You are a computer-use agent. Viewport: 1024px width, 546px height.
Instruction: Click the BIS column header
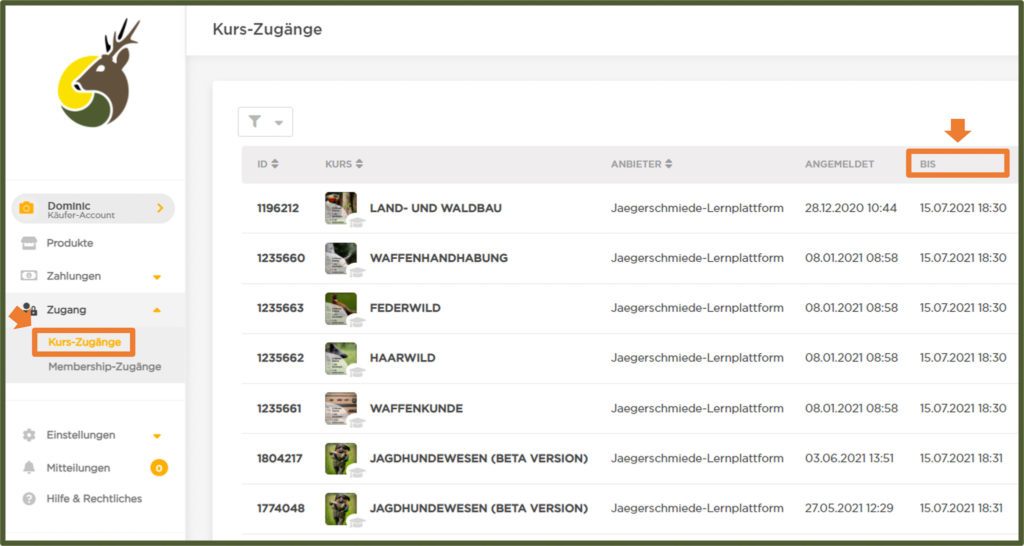[x=927, y=164]
